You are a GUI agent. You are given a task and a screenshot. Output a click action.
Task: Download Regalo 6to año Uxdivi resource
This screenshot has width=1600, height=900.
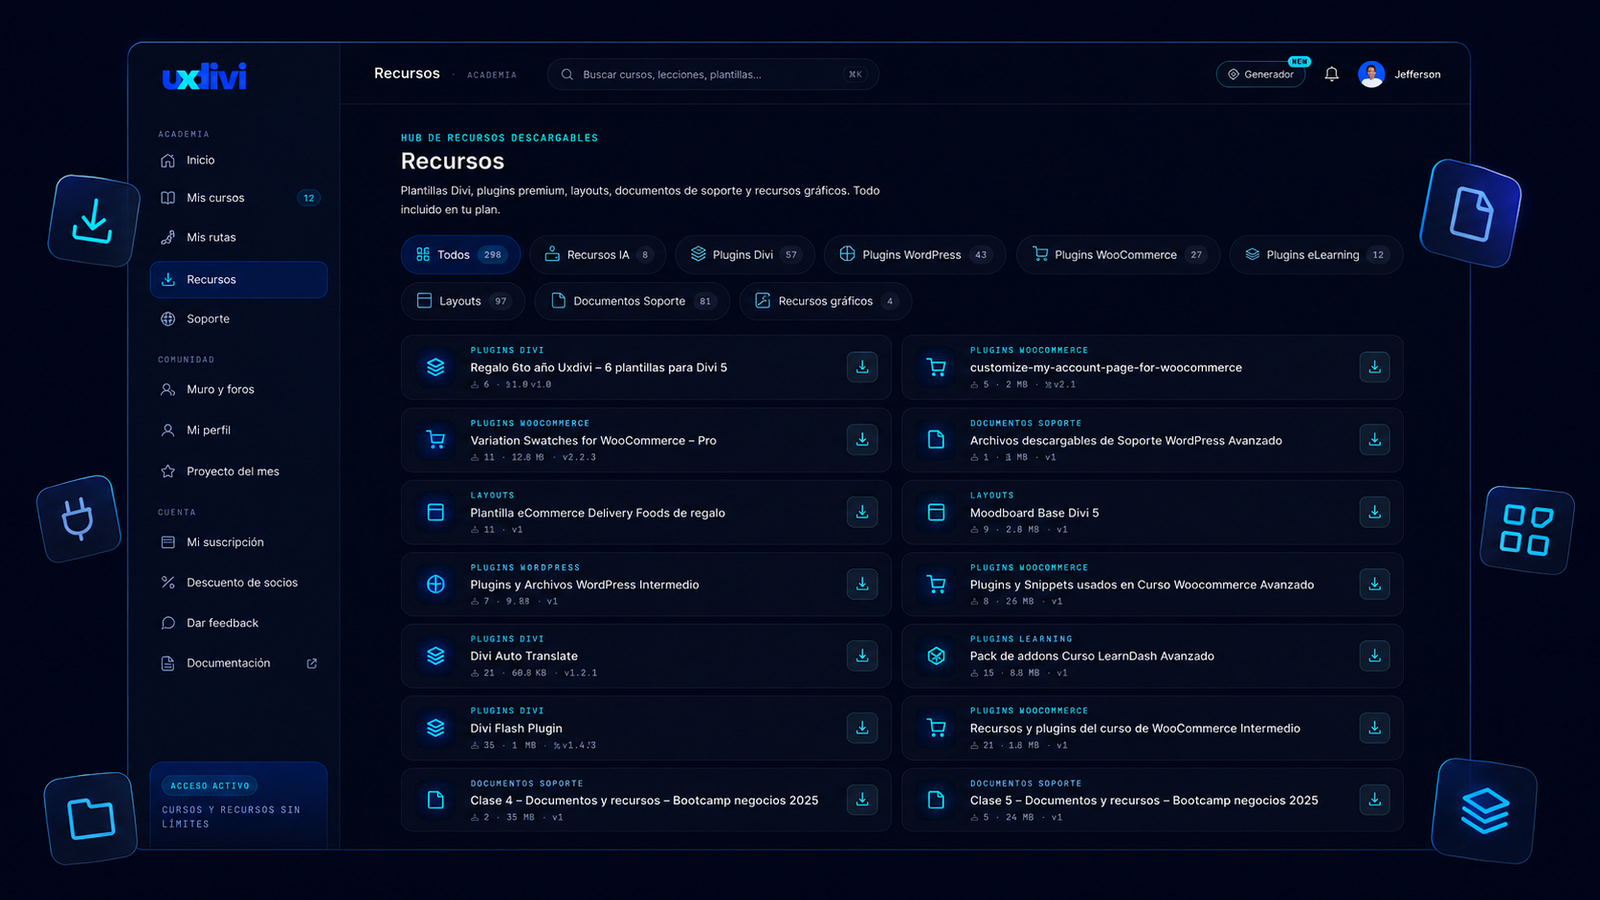(862, 367)
